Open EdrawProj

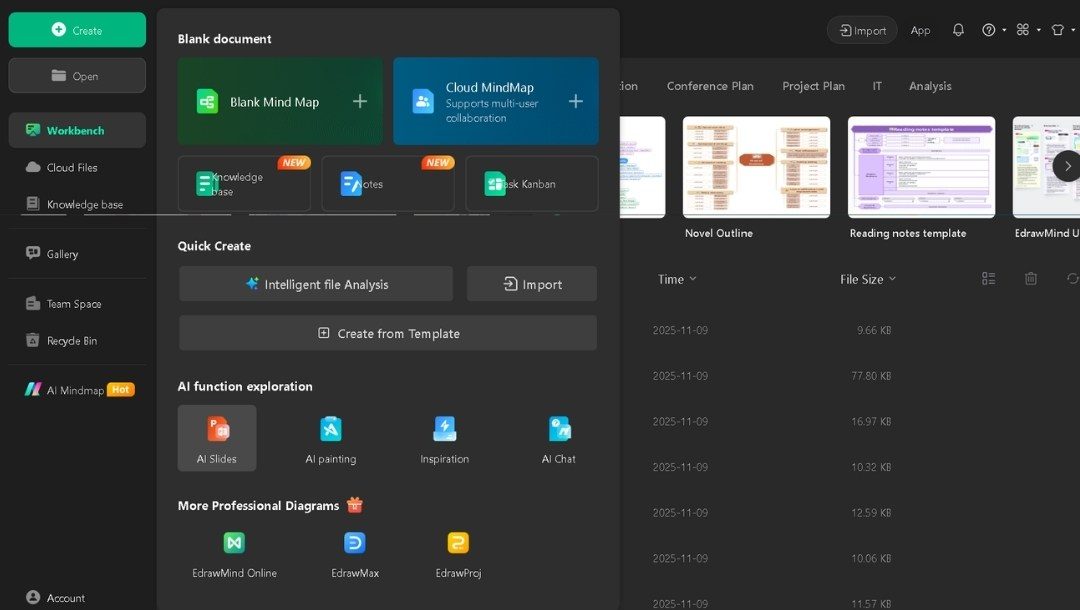tap(457, 550)
